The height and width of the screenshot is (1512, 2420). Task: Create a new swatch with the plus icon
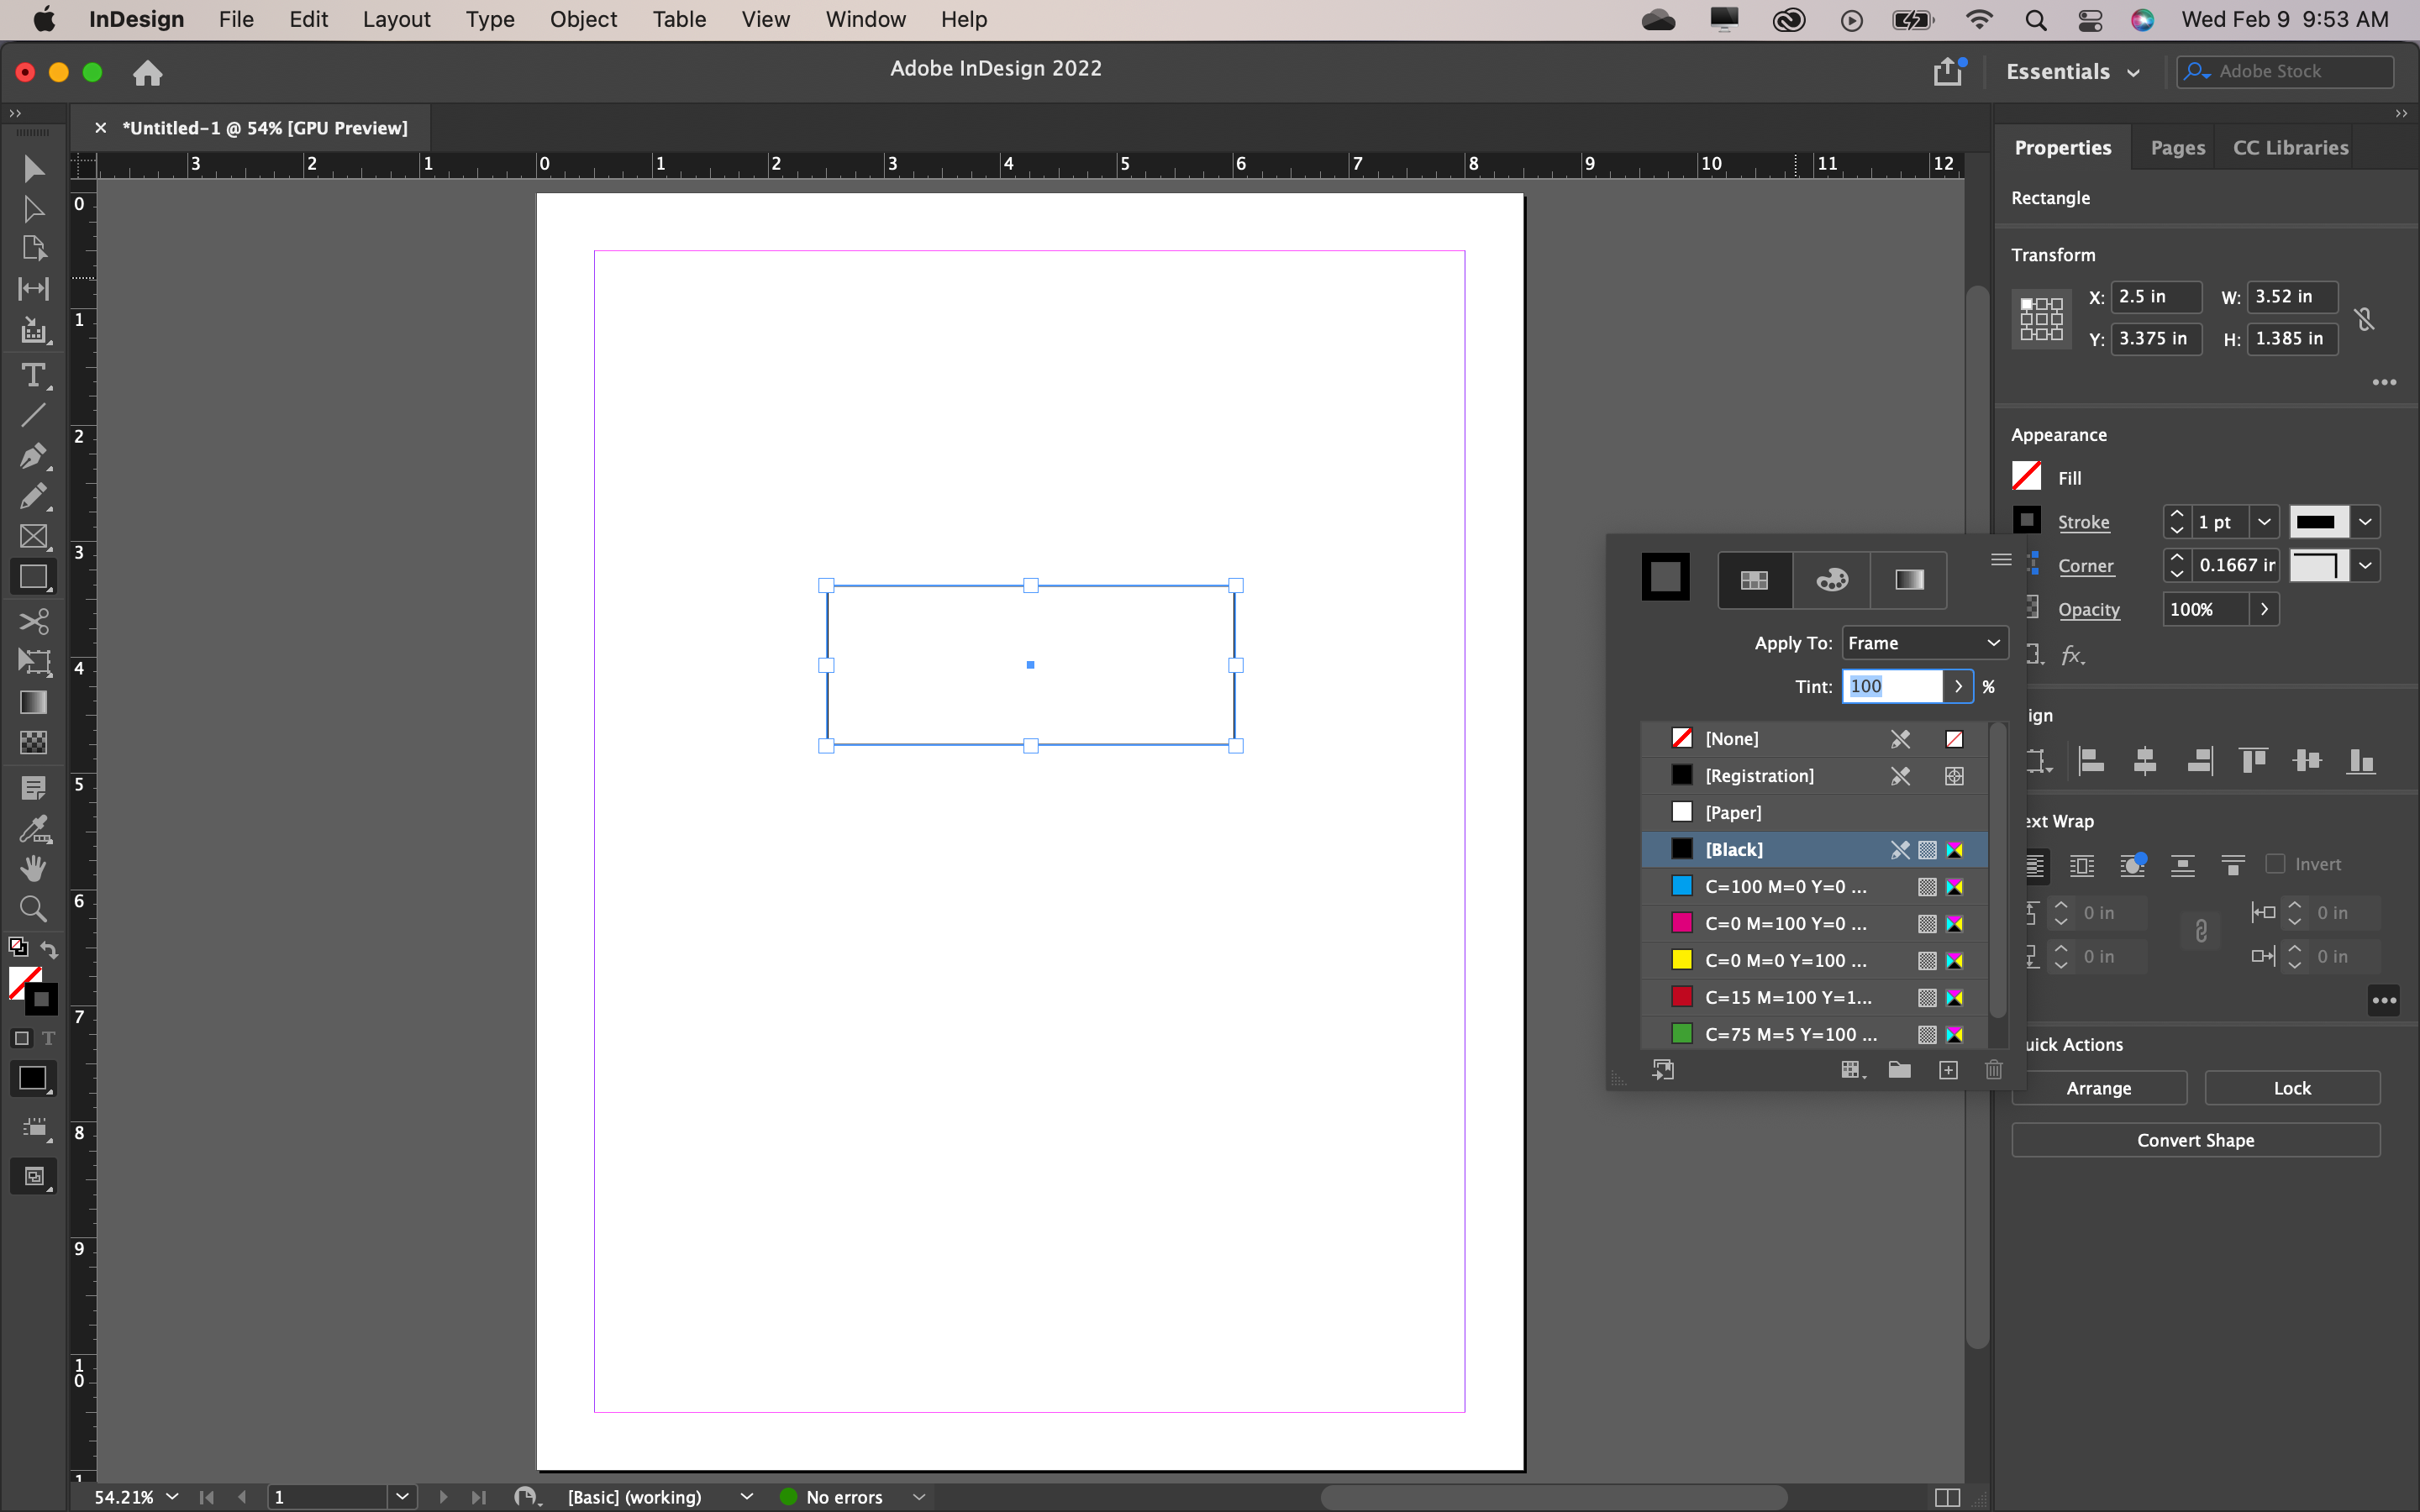[x=1947, y=1069]
